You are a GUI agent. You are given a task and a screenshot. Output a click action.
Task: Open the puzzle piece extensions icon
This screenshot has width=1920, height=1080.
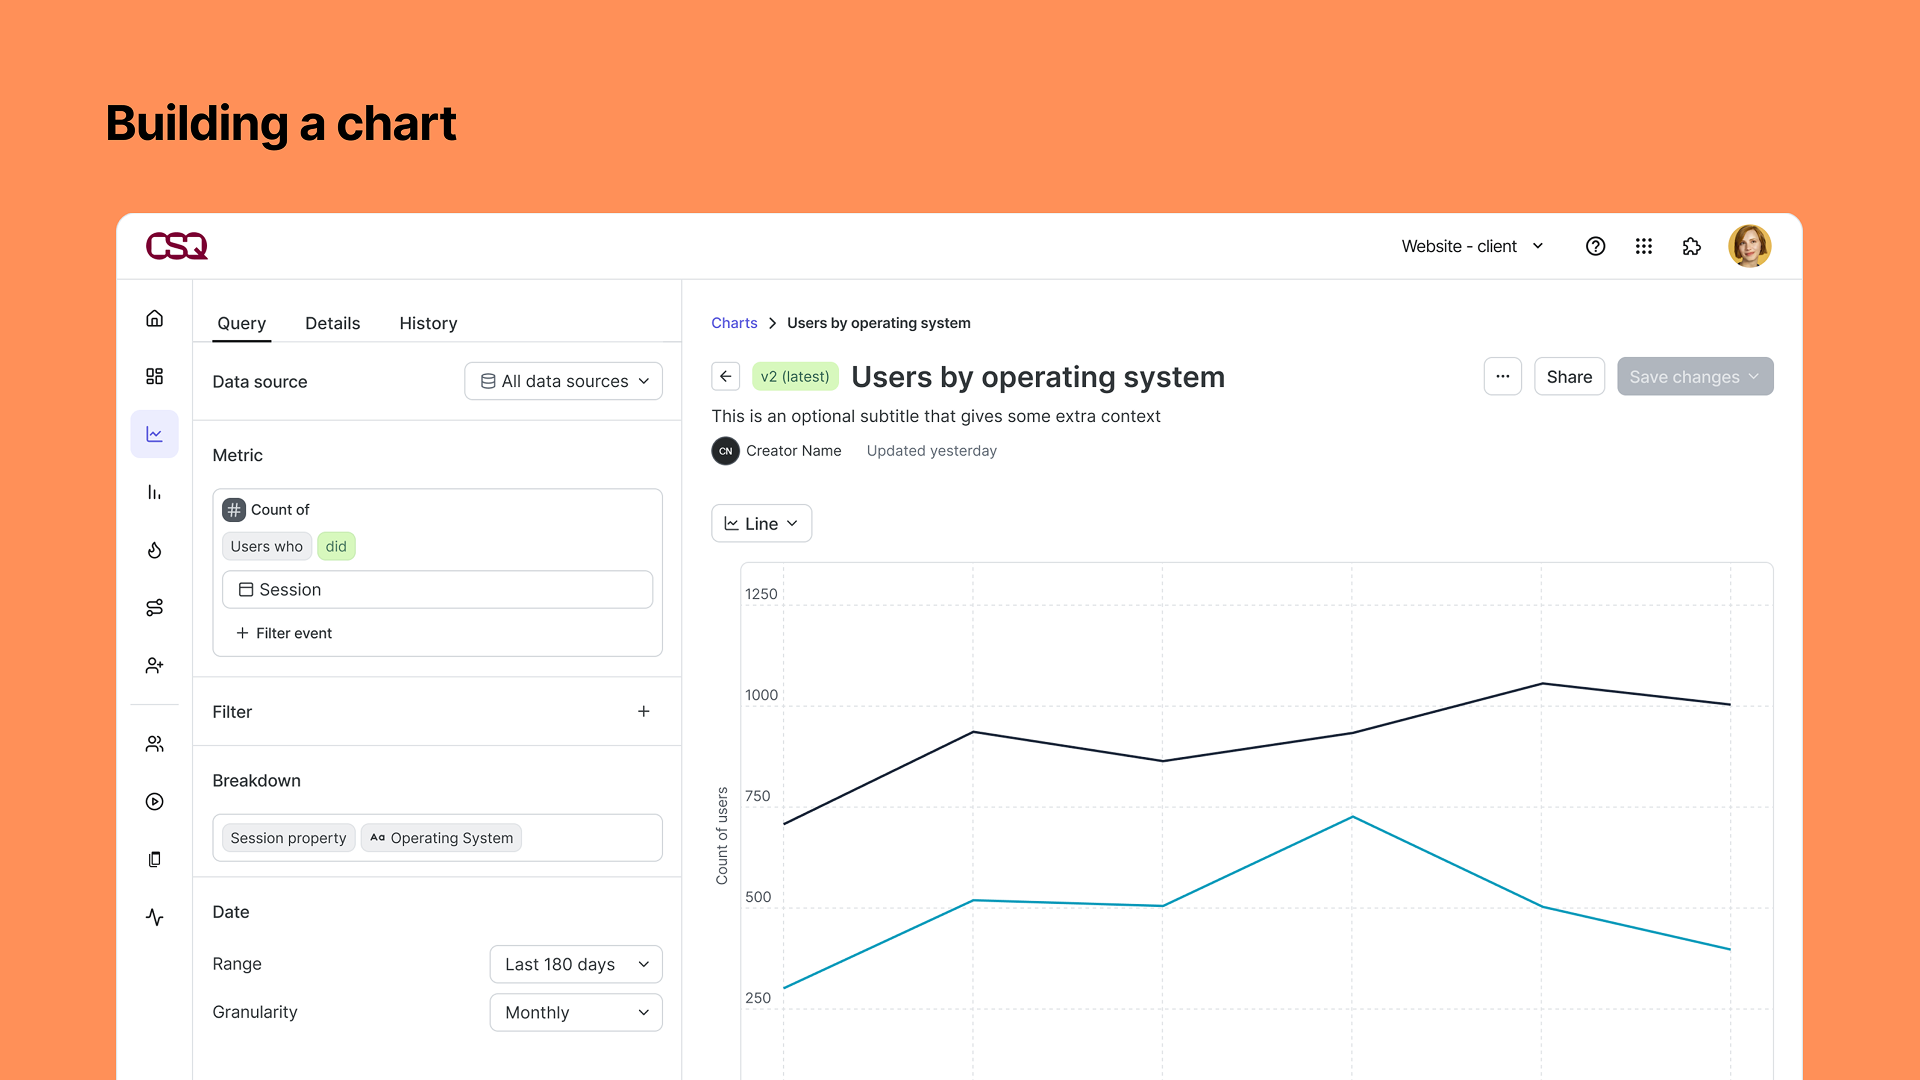click(x=1691, y=246)
